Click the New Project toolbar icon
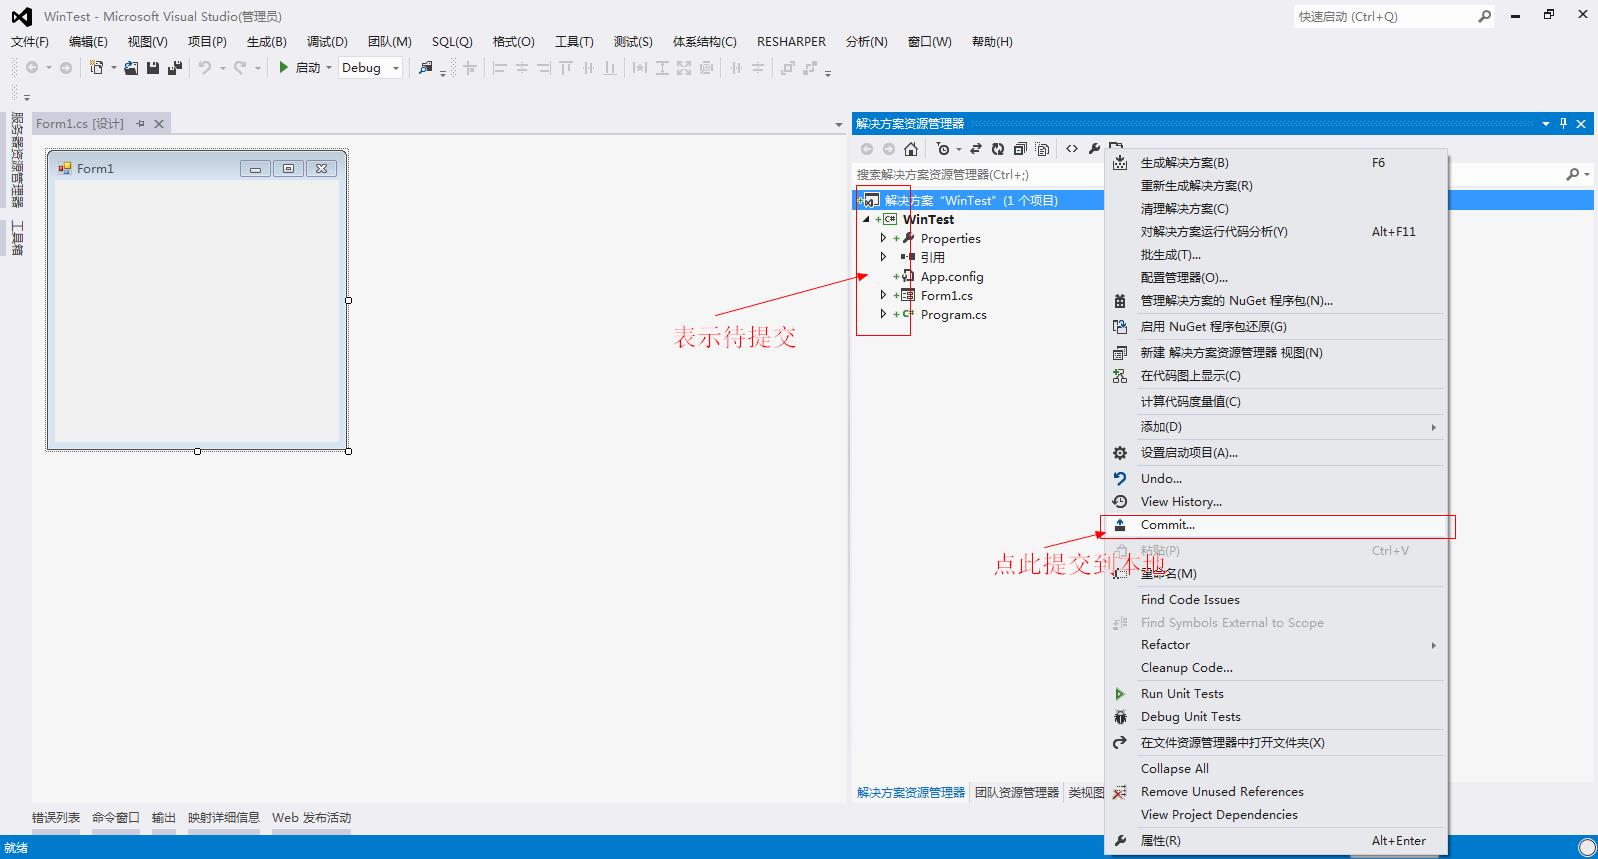 pos(97,67)
